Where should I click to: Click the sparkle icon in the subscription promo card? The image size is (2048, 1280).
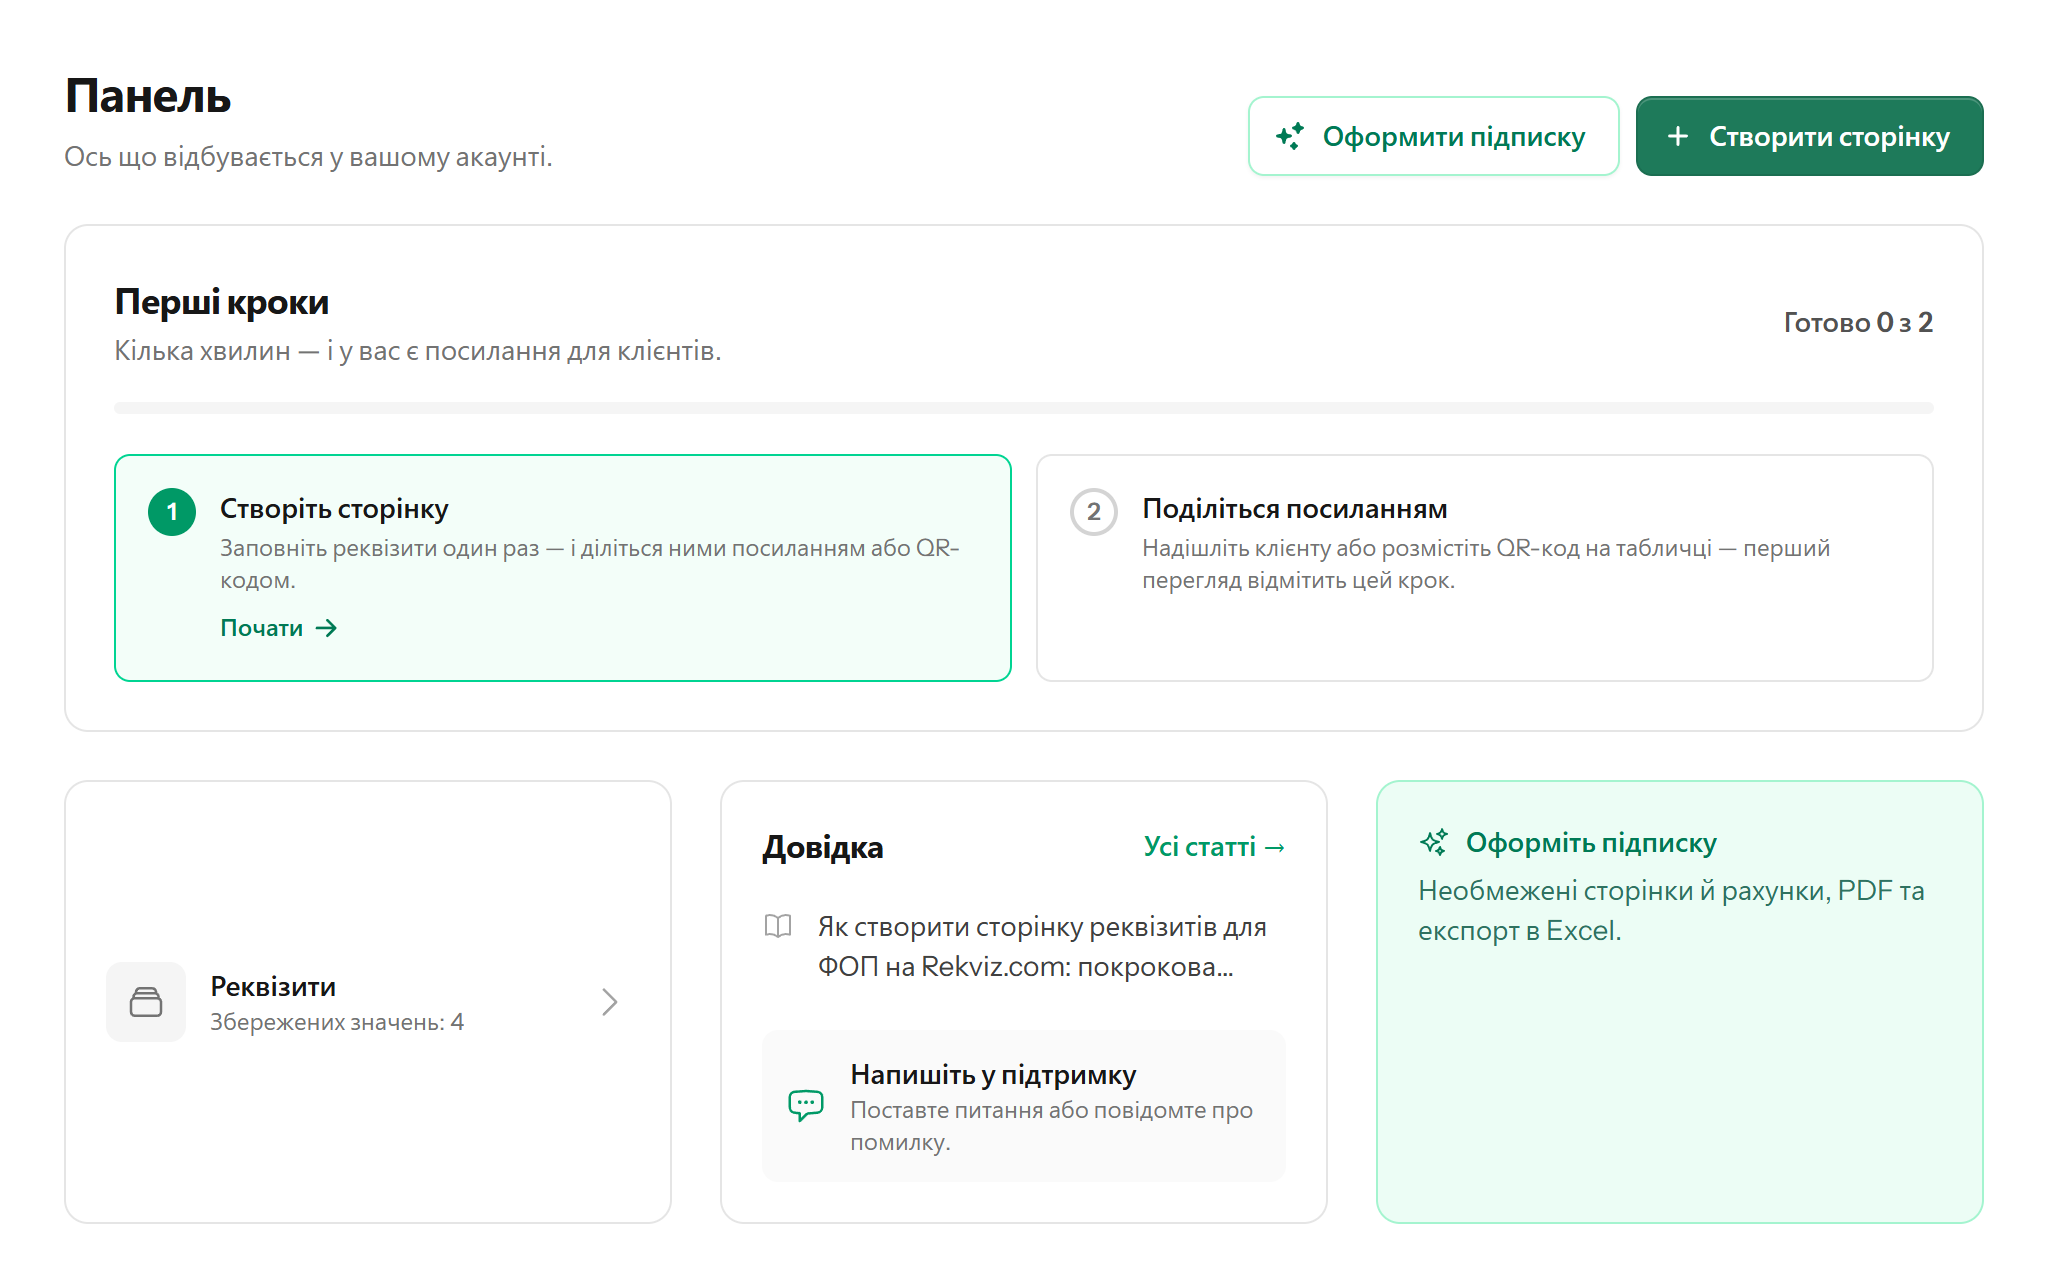[1434, 842]
